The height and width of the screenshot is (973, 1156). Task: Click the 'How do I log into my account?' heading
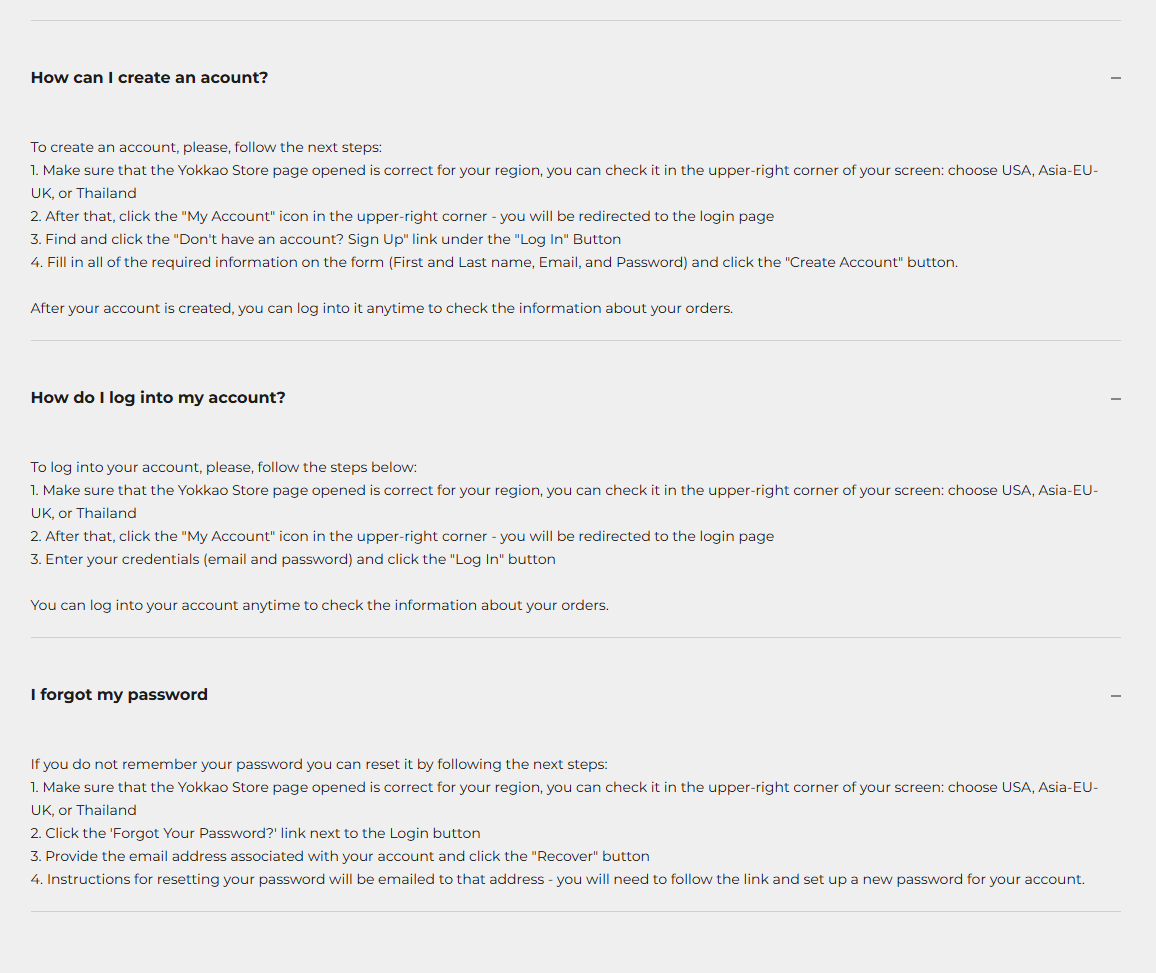point(158,398)
